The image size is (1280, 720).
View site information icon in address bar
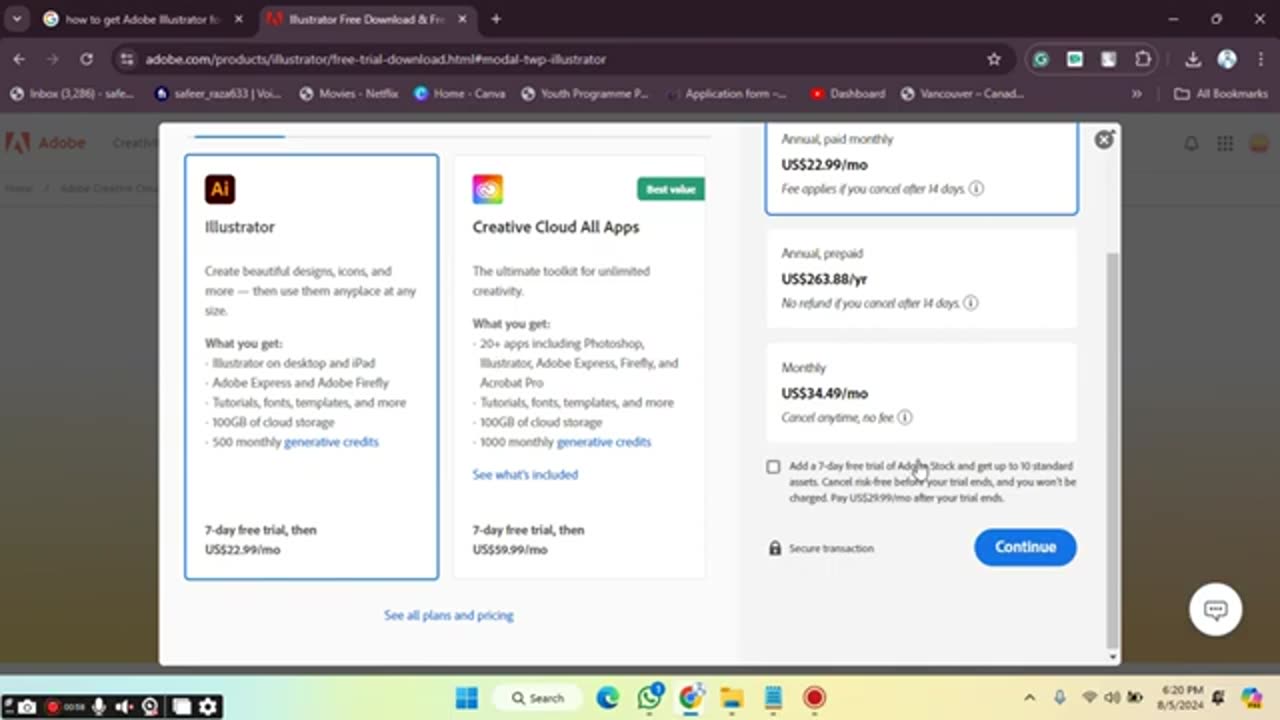(x=126, y=59)
